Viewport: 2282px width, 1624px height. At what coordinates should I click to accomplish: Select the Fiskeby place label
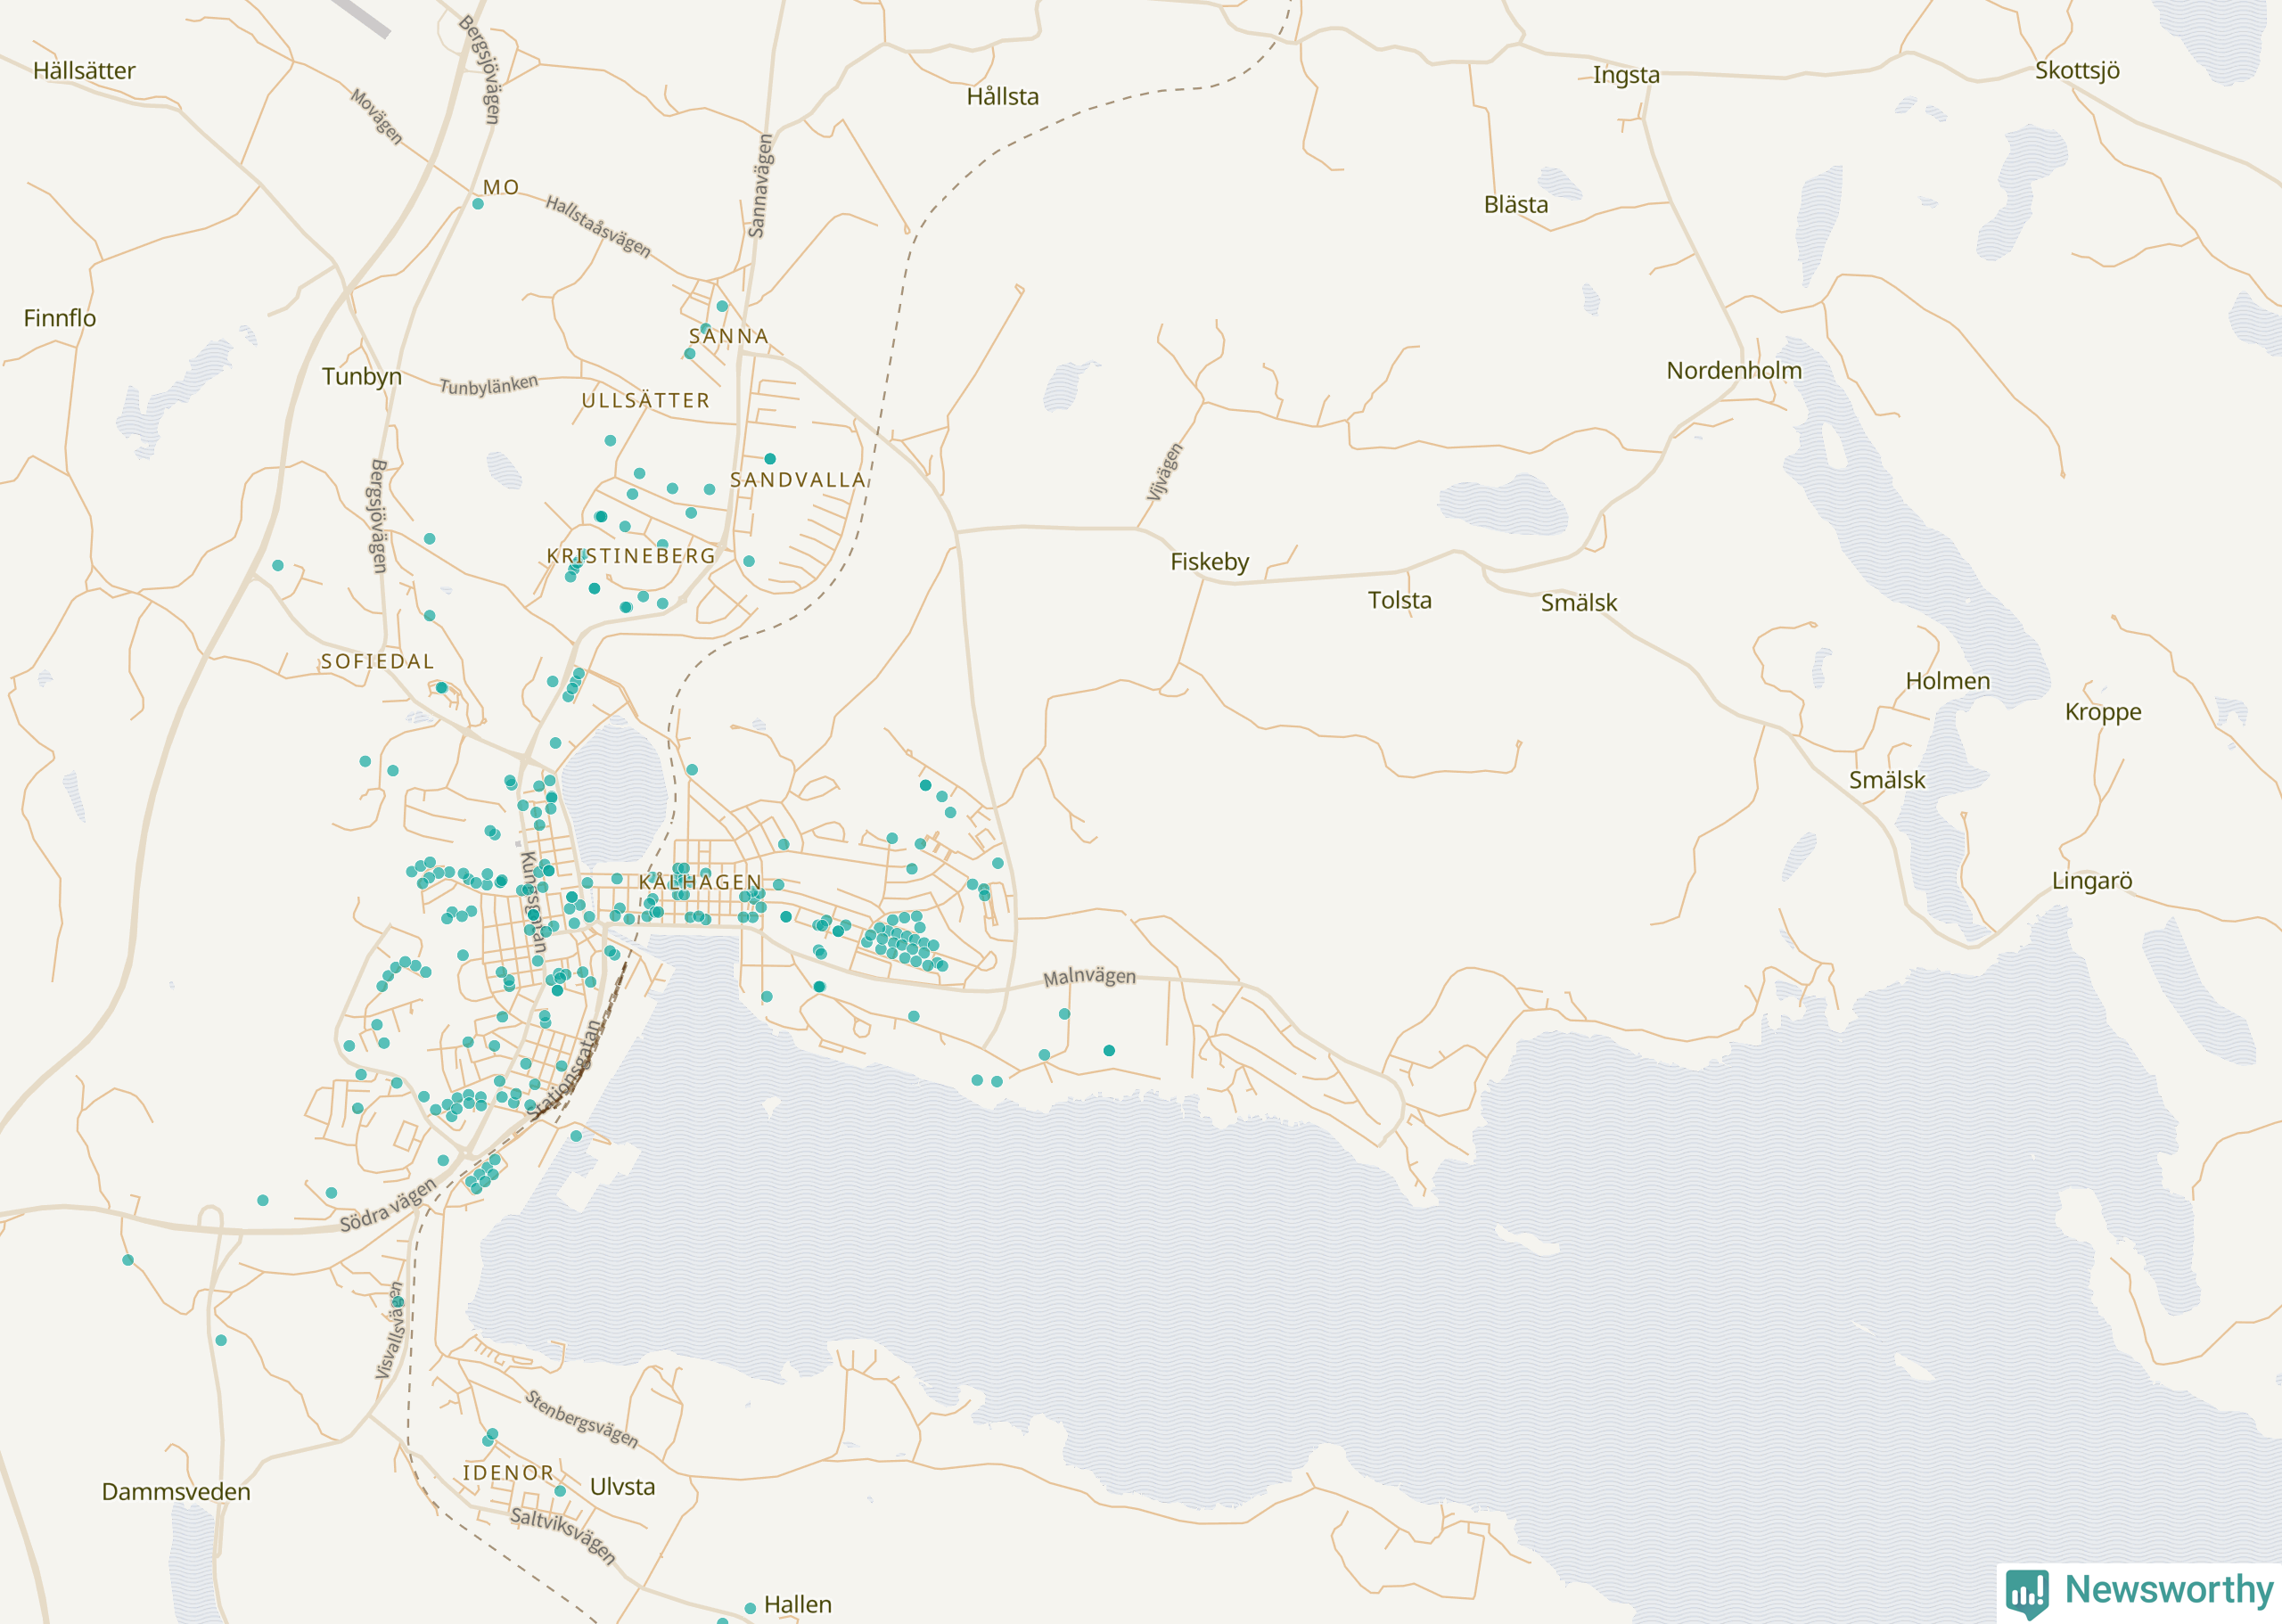click(x=1209, y=562)
